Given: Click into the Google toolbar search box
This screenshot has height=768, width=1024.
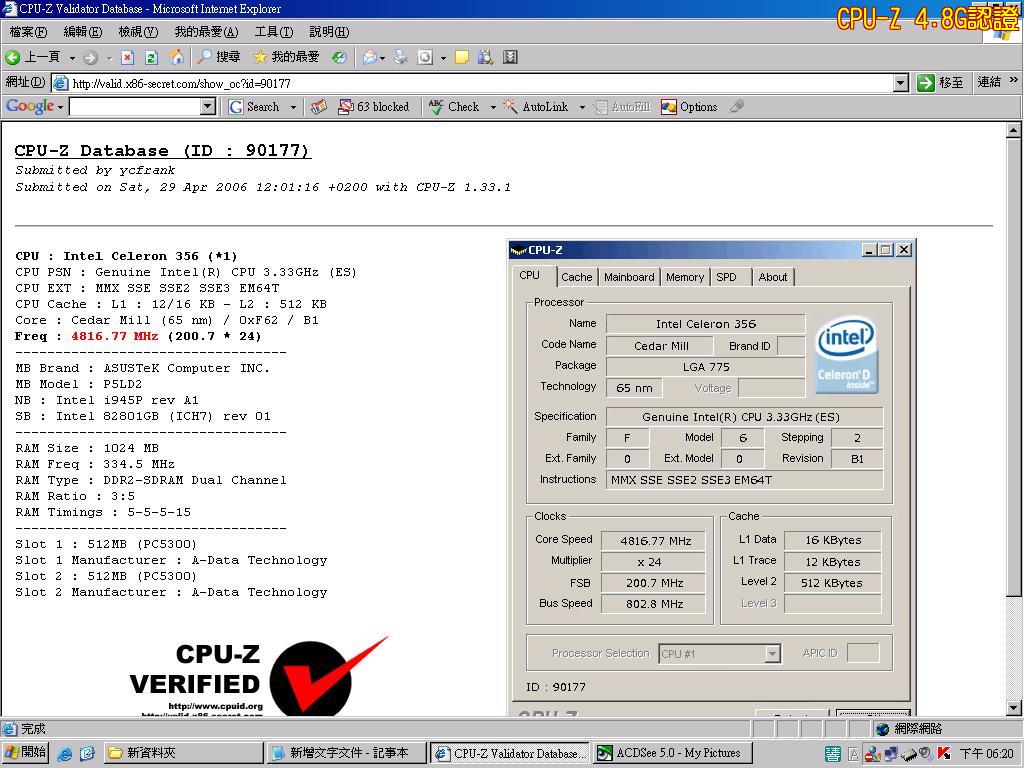Looking at the screenshot, I should point(135,106).
